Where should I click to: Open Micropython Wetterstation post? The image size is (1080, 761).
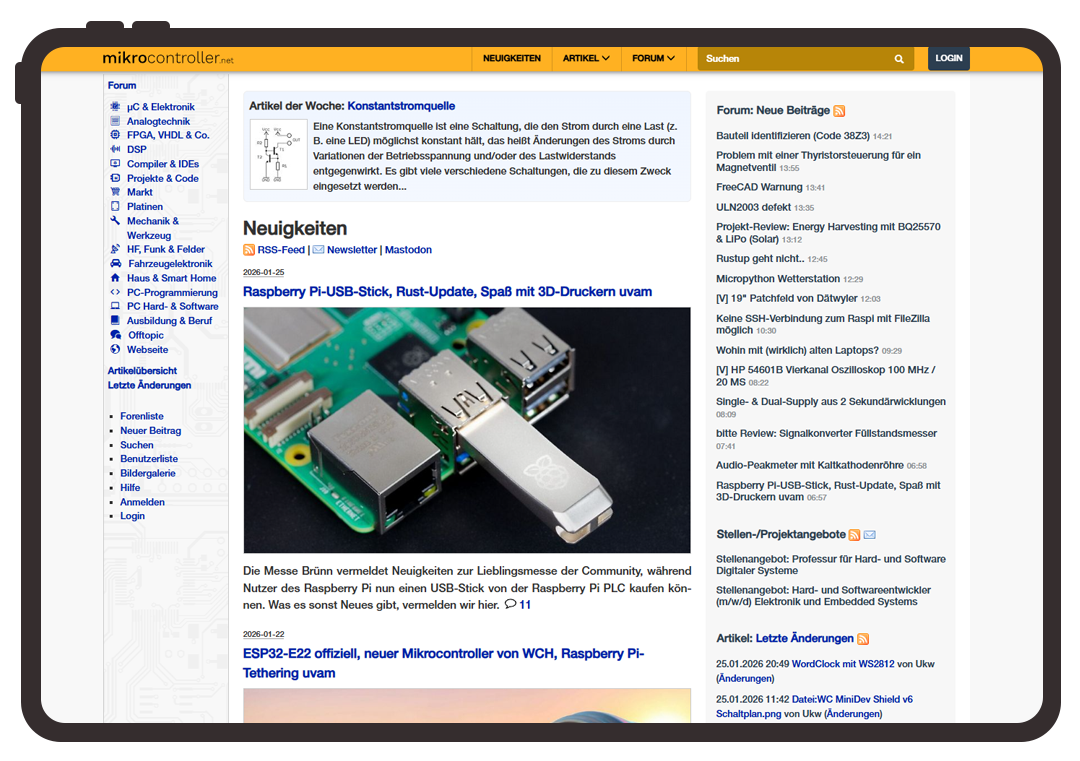point(778,279)
